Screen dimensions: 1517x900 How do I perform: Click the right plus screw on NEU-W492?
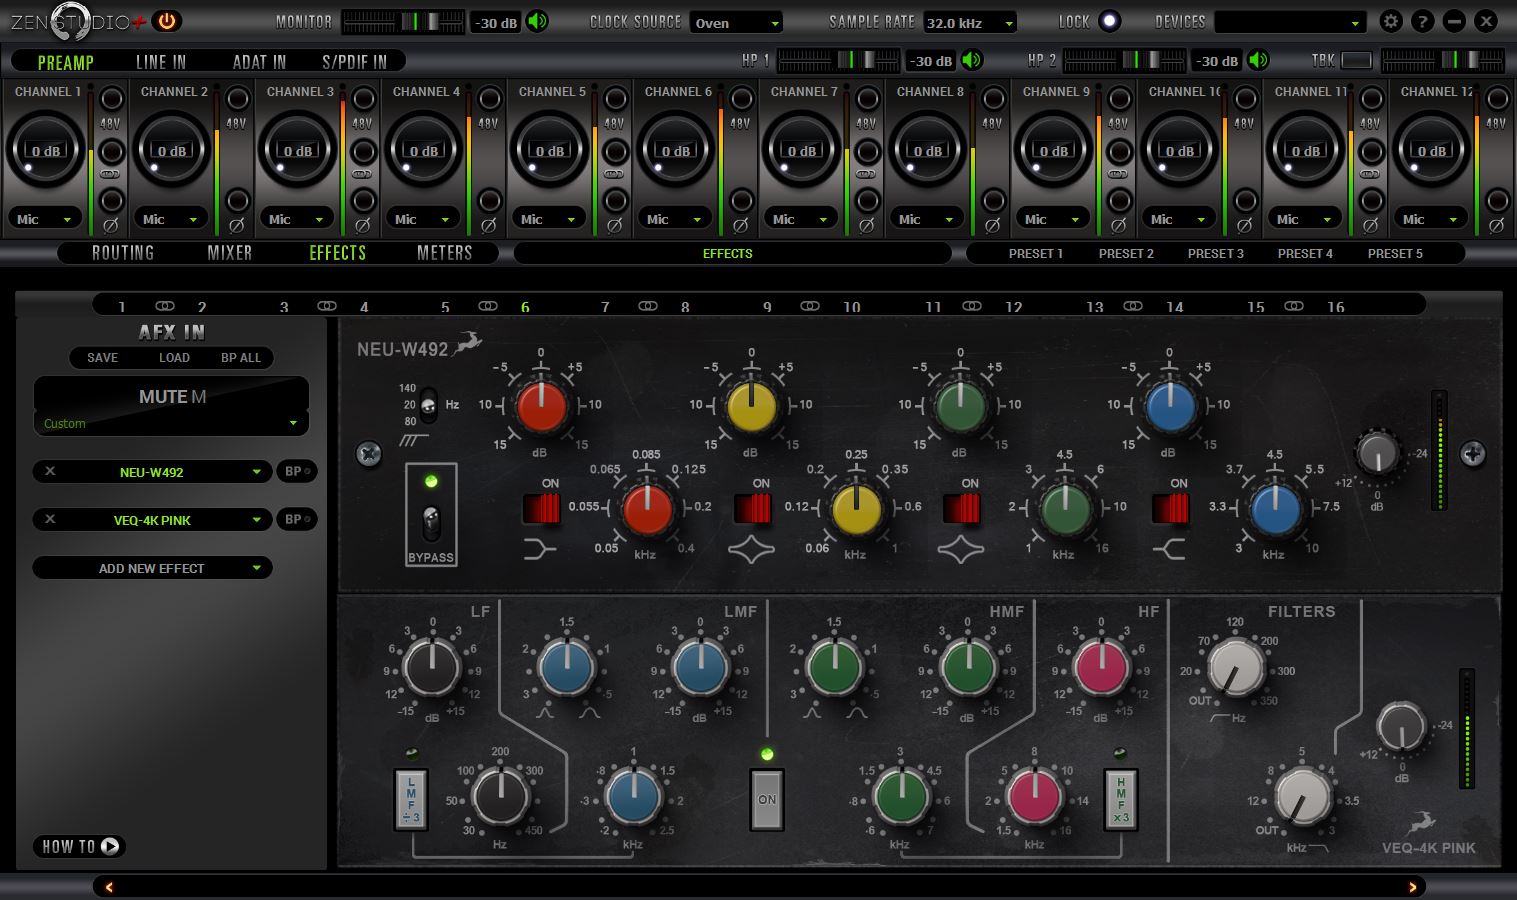coord(1472,454)
